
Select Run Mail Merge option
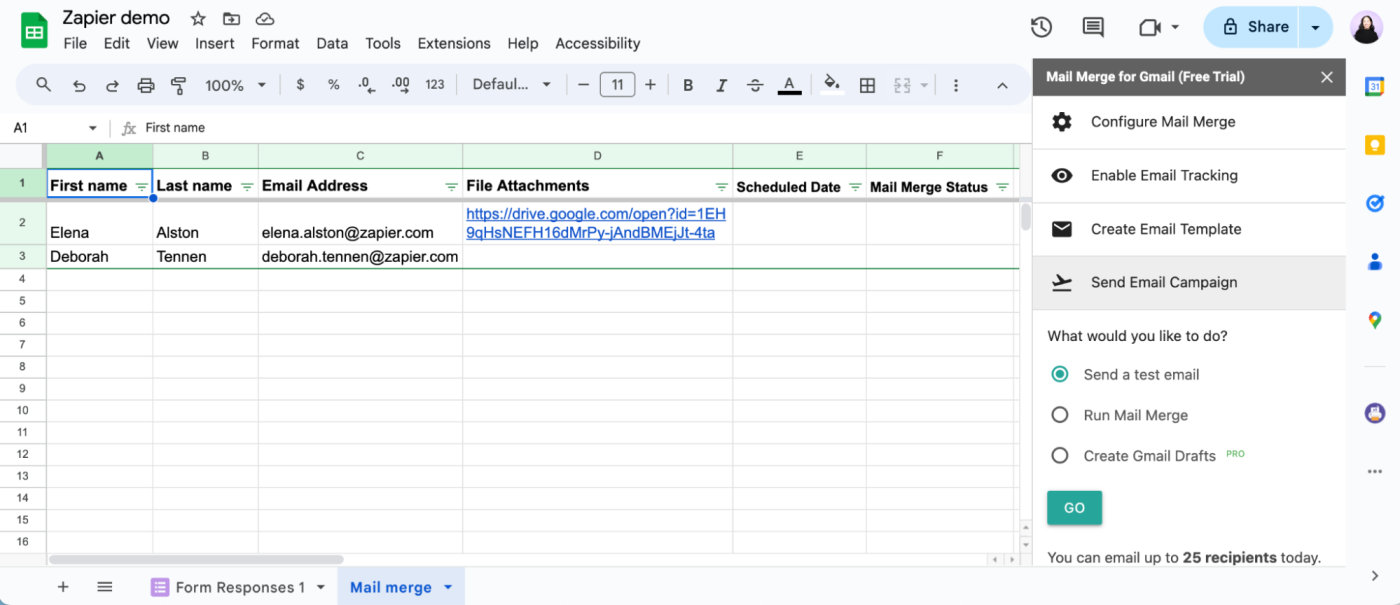(1060, 415)
